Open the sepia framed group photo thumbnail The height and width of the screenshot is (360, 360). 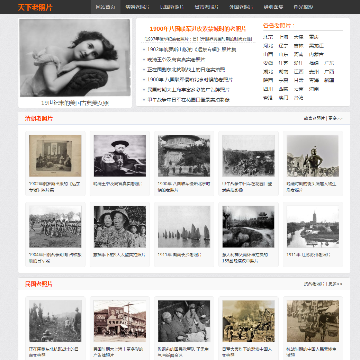pos(55,156)
